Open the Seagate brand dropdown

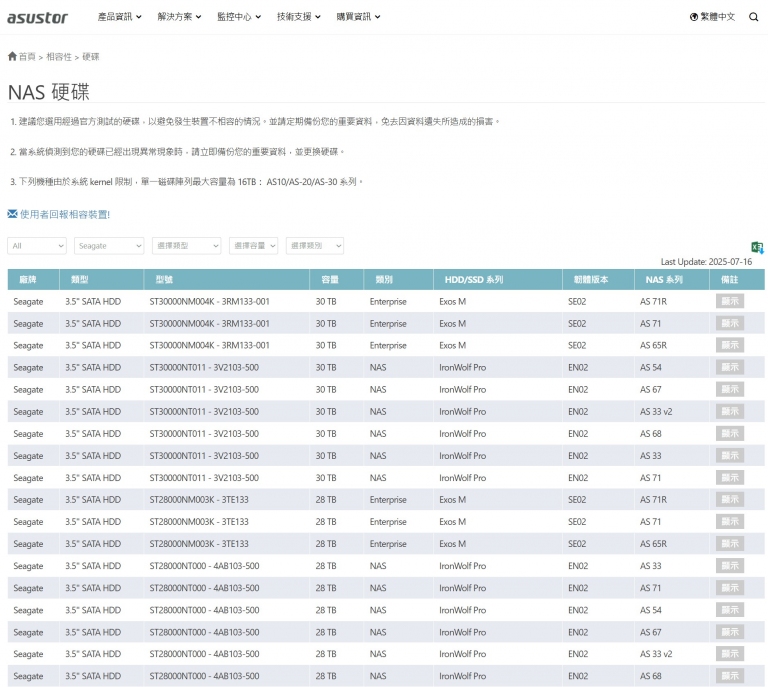tap(109, 246)
